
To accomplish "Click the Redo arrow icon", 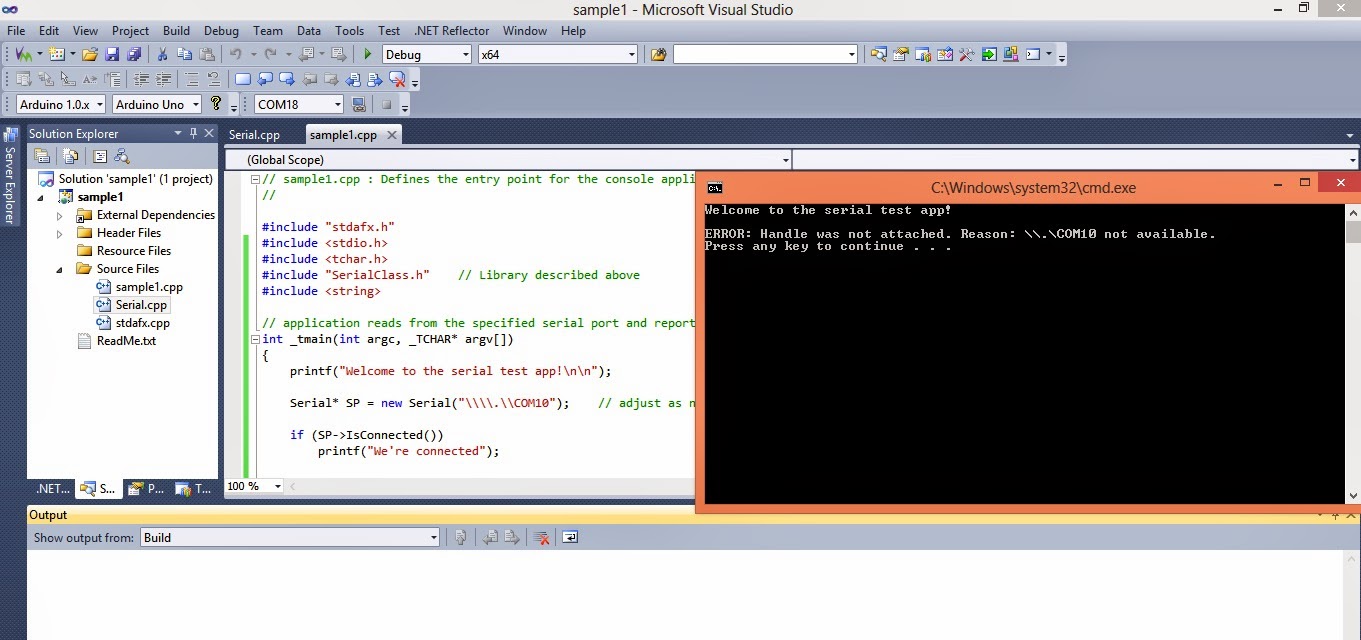I will (x=270, y=54).
